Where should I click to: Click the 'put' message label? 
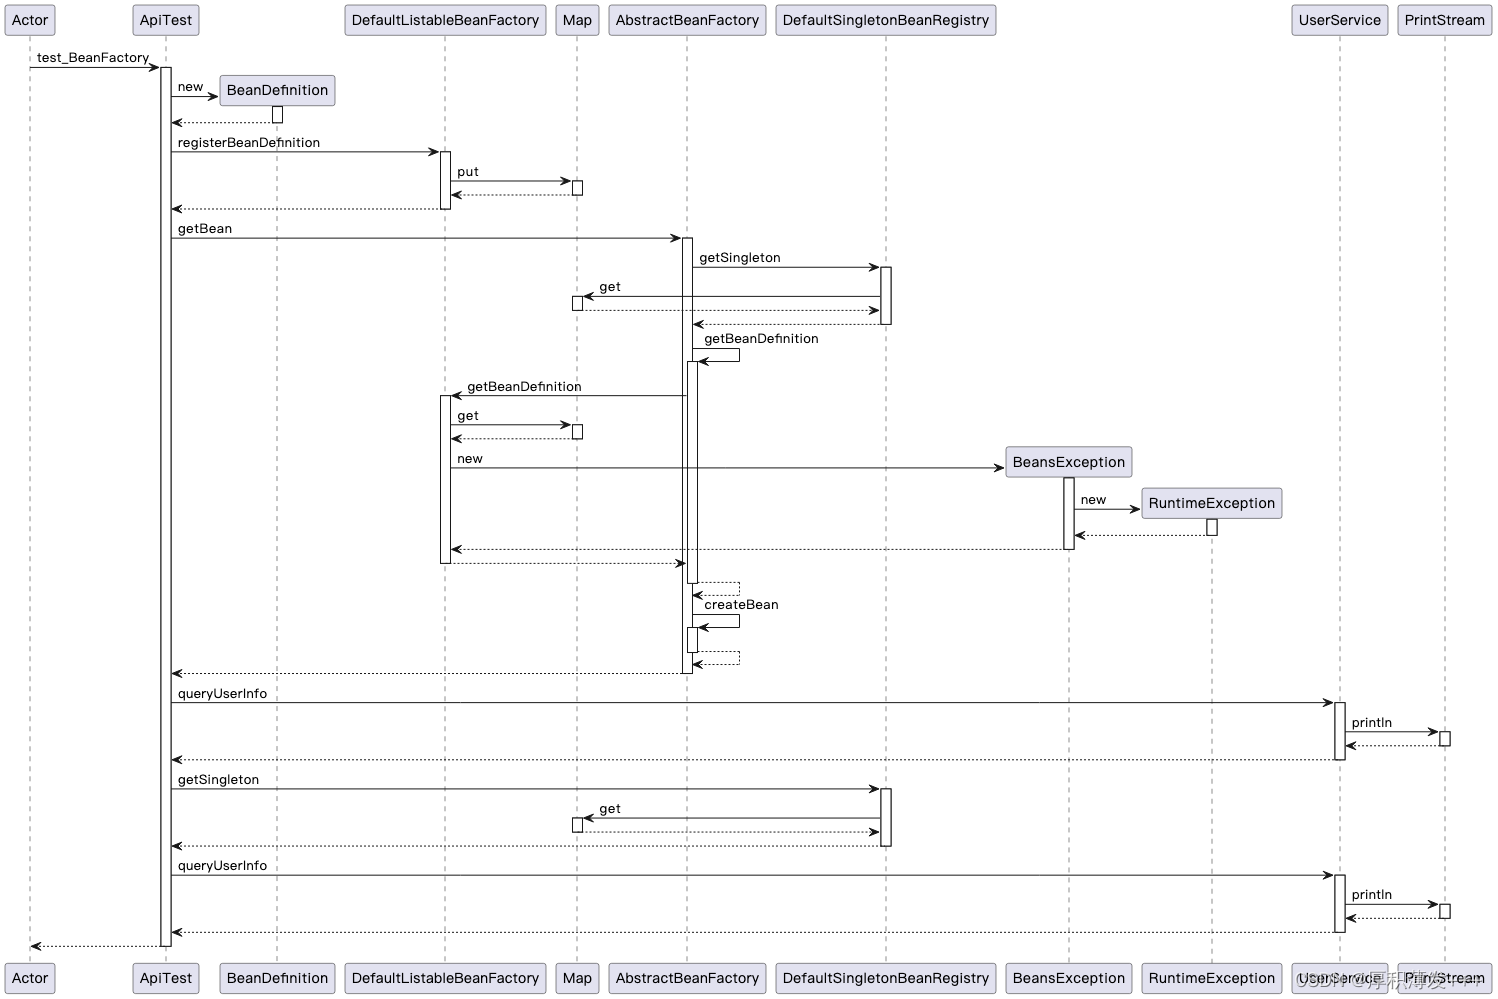(468, 172)
